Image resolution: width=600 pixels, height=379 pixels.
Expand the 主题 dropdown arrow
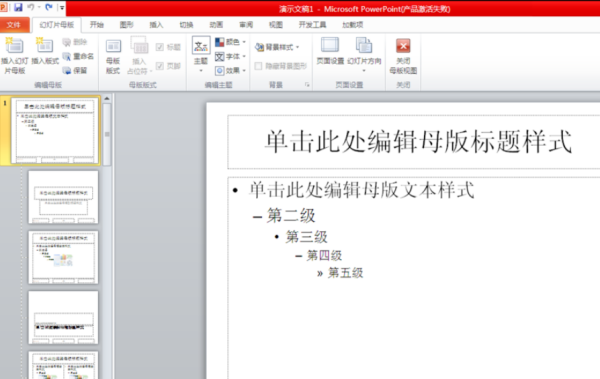[x=201, y=71]
